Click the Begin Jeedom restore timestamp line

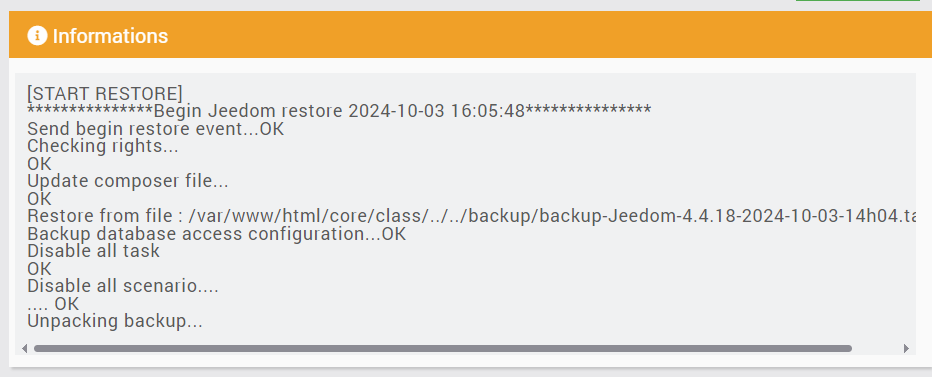point(339,111)
